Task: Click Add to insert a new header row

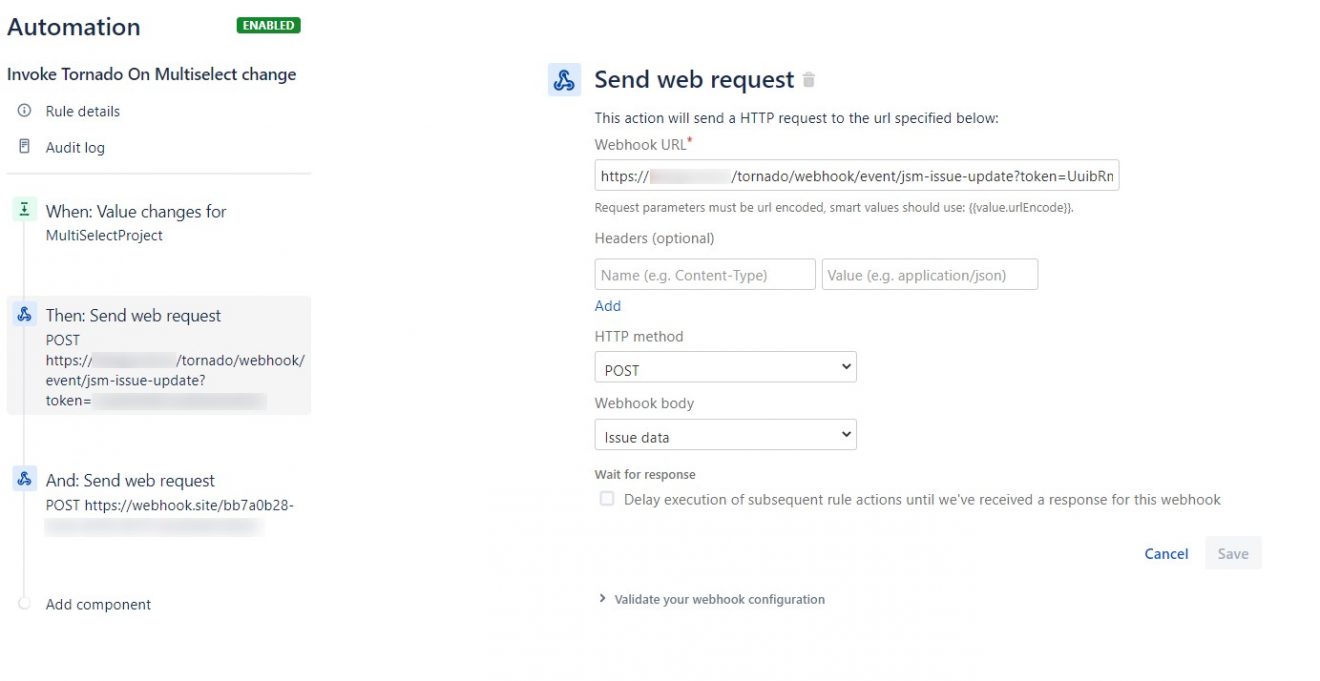Action: tap(607, 305)
